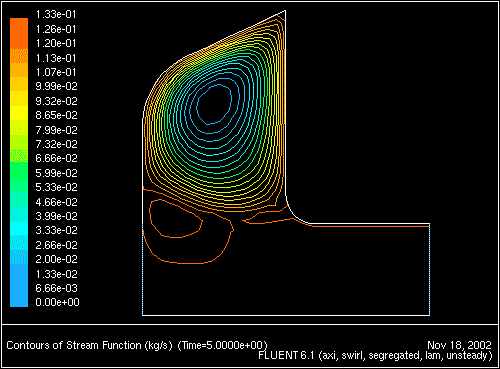
Task: Click the bright green legend band beside 5.99e-02
Action: pyautogui.click(x=19, y=170)
